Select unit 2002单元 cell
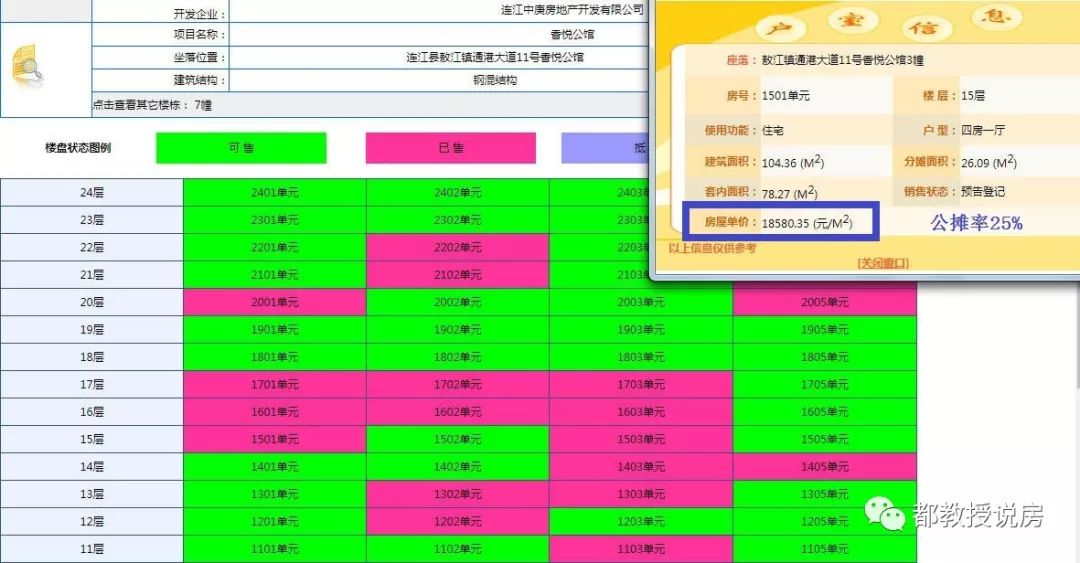Screen dimensions: 1080x563 [457, 303]
